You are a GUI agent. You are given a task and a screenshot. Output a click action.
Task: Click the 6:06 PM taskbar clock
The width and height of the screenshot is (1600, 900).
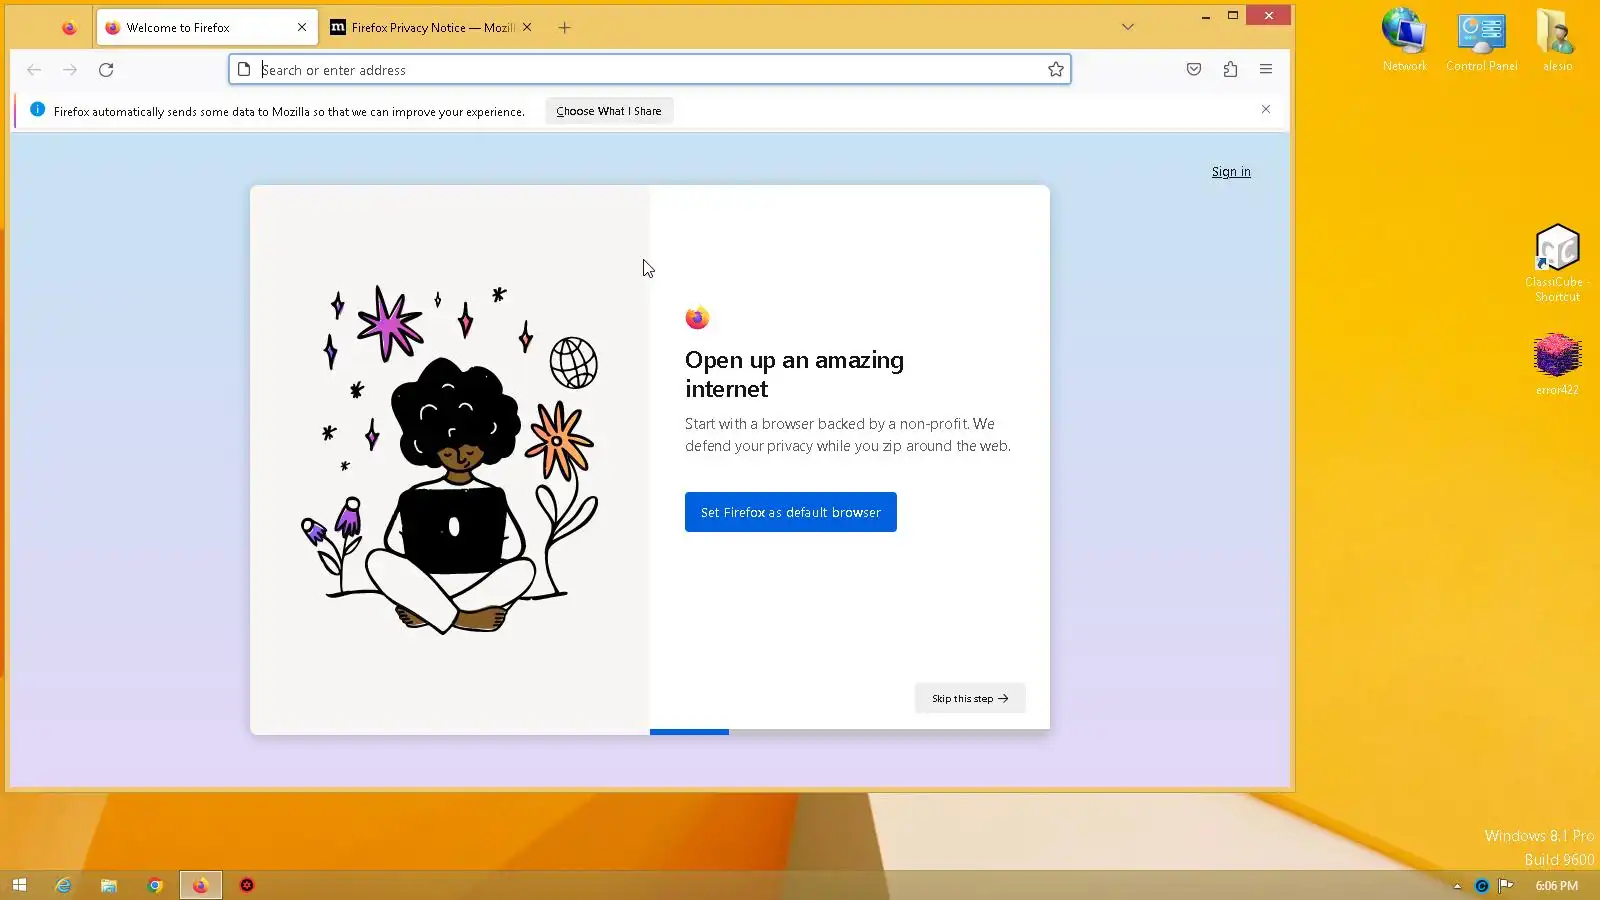1557,886
